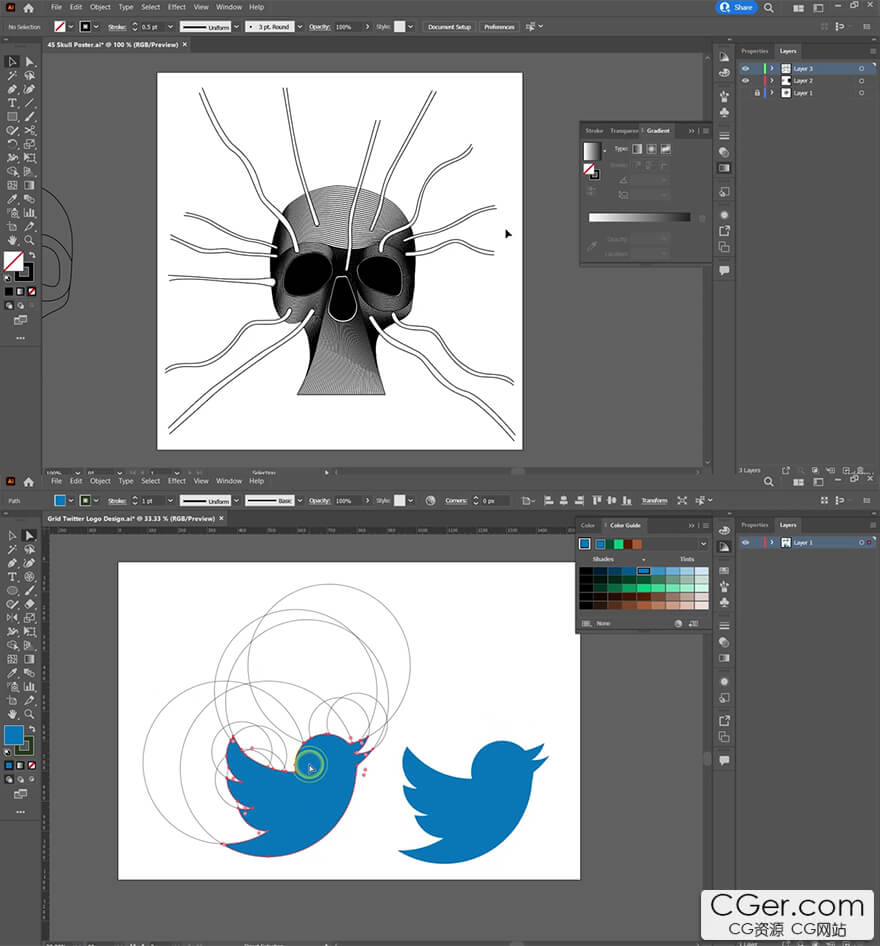Click the corners value field in Twitter control bar

(496, 501)
